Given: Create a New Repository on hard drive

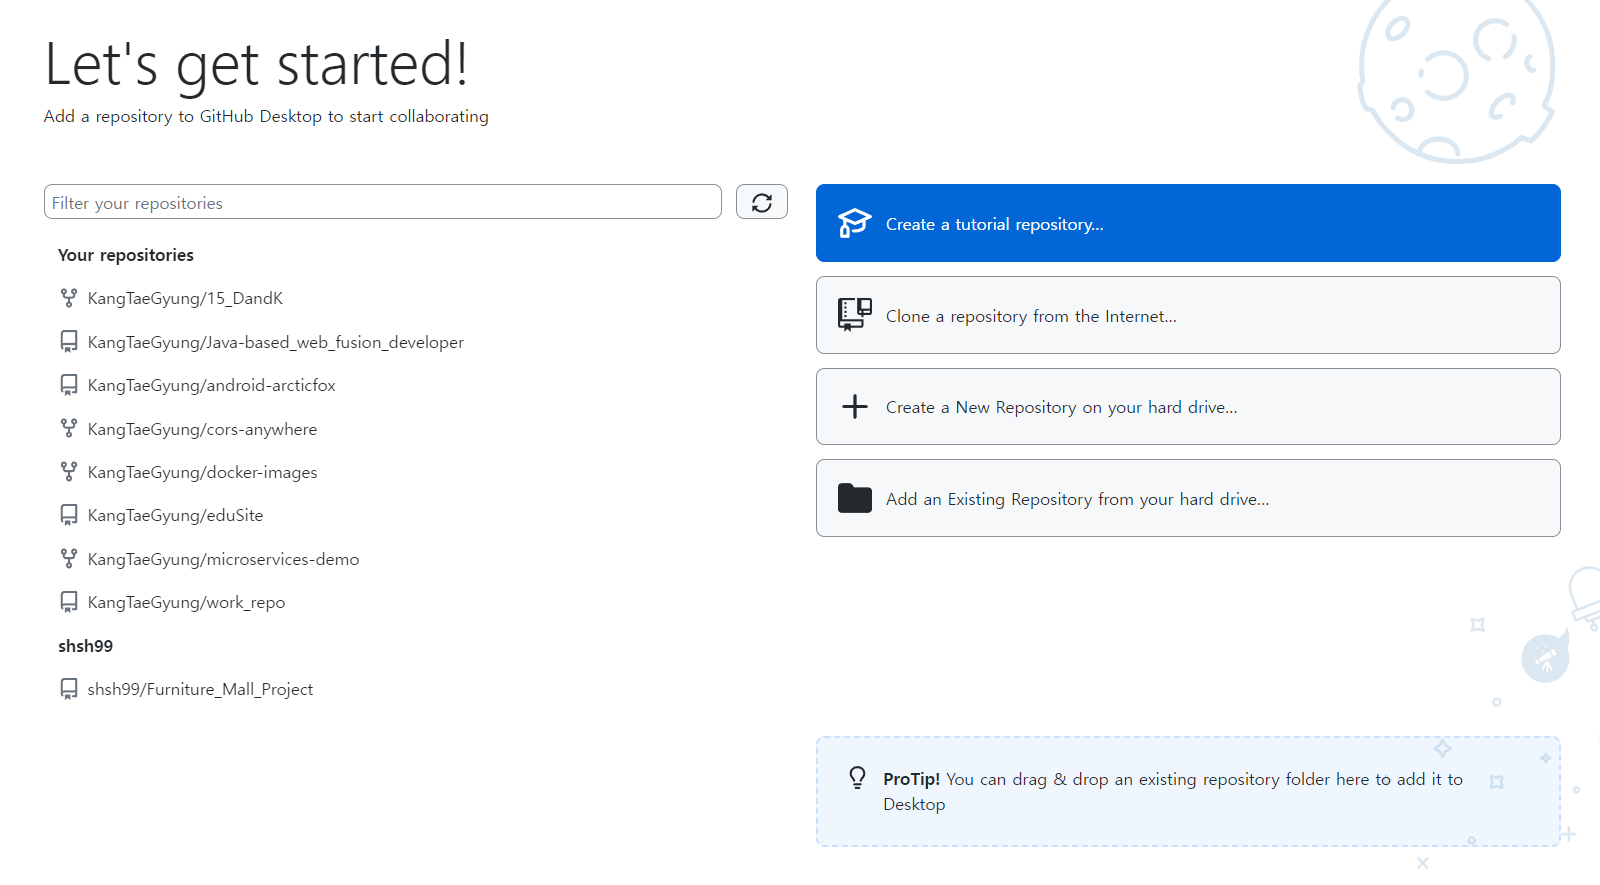Looking at the screenshot, I should point(1188,407).
